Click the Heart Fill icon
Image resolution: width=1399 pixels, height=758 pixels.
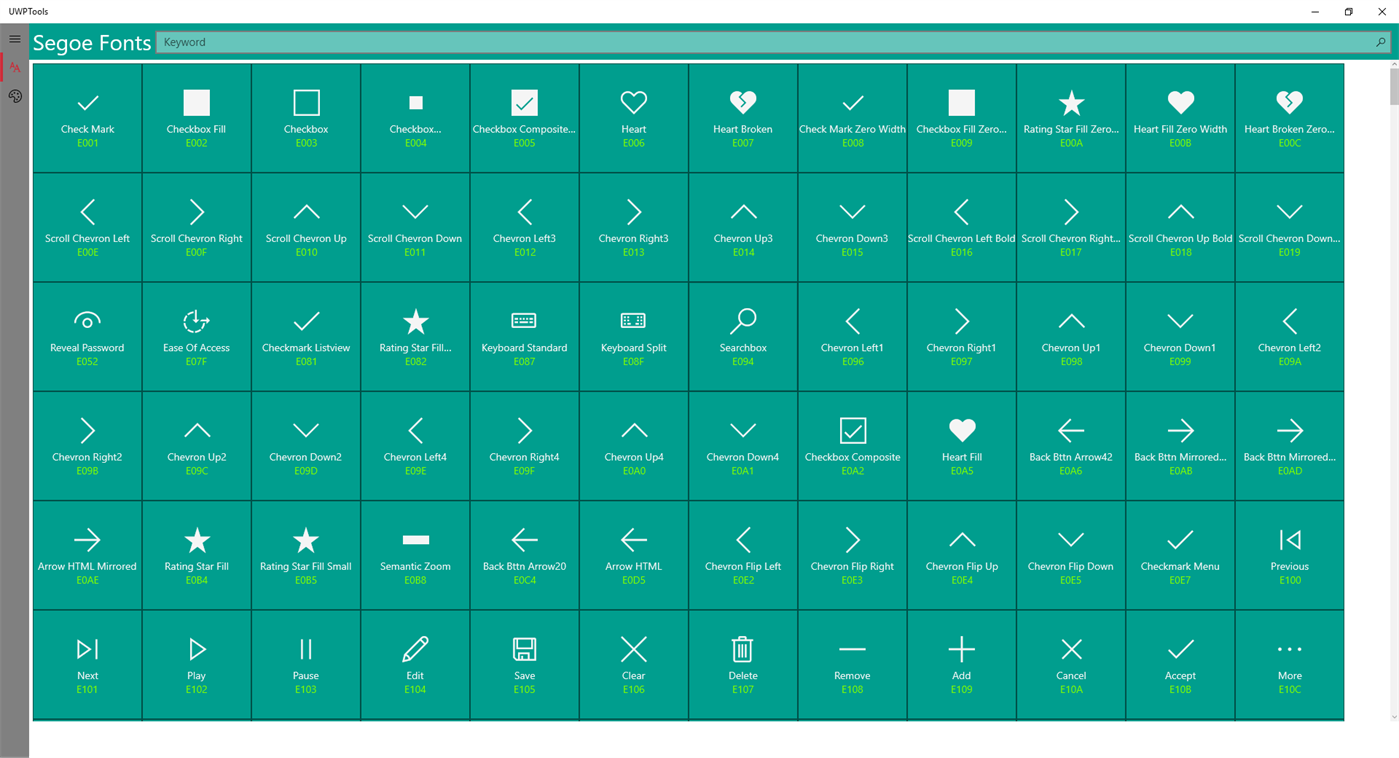(961, 444)
